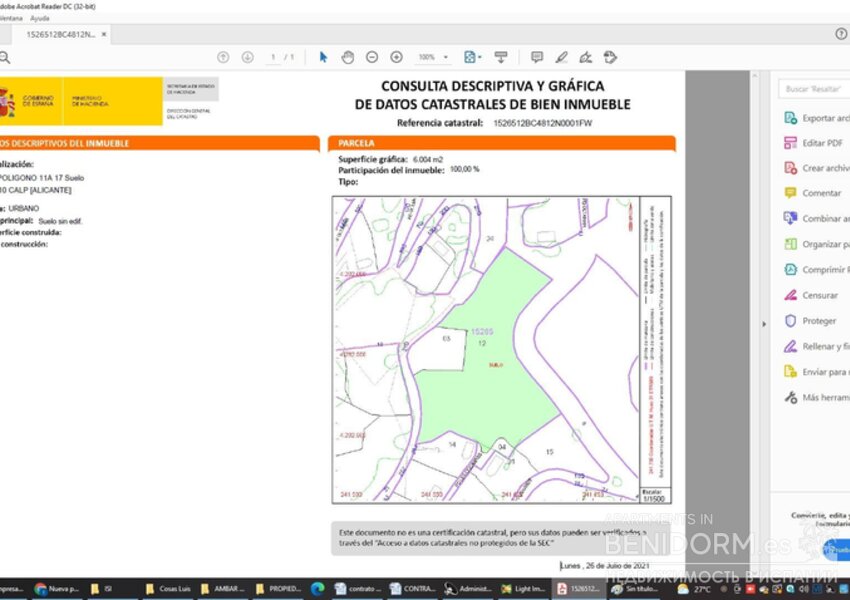Screen dimensions: 850x600
Task: Select the arrow selection tool
Action: [323, 57]
